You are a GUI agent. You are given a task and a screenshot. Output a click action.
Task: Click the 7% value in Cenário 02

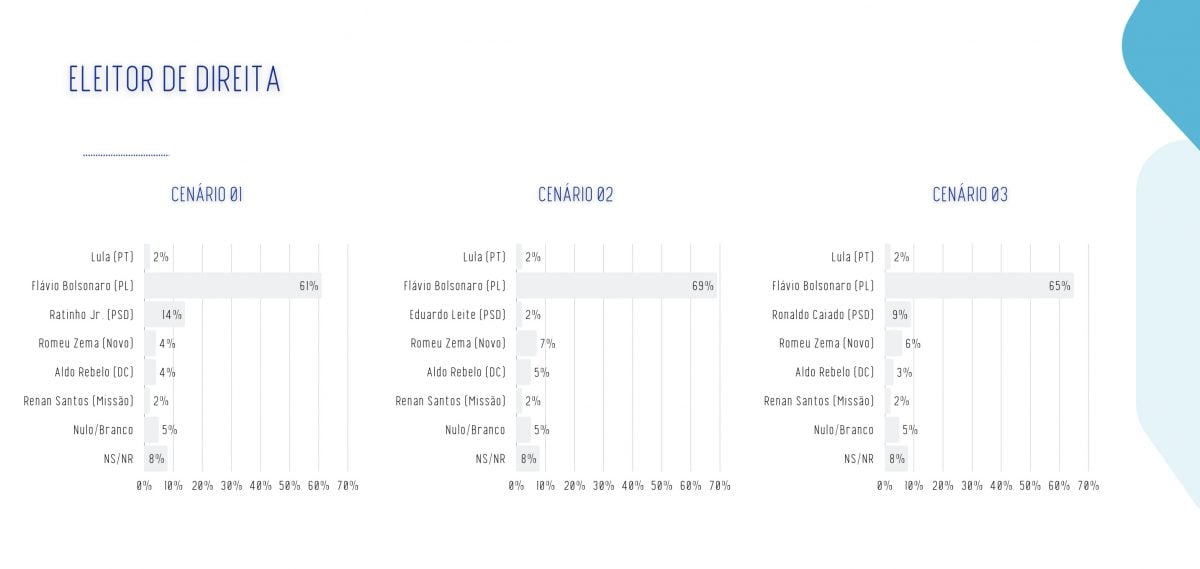click(x=547, y=344)
